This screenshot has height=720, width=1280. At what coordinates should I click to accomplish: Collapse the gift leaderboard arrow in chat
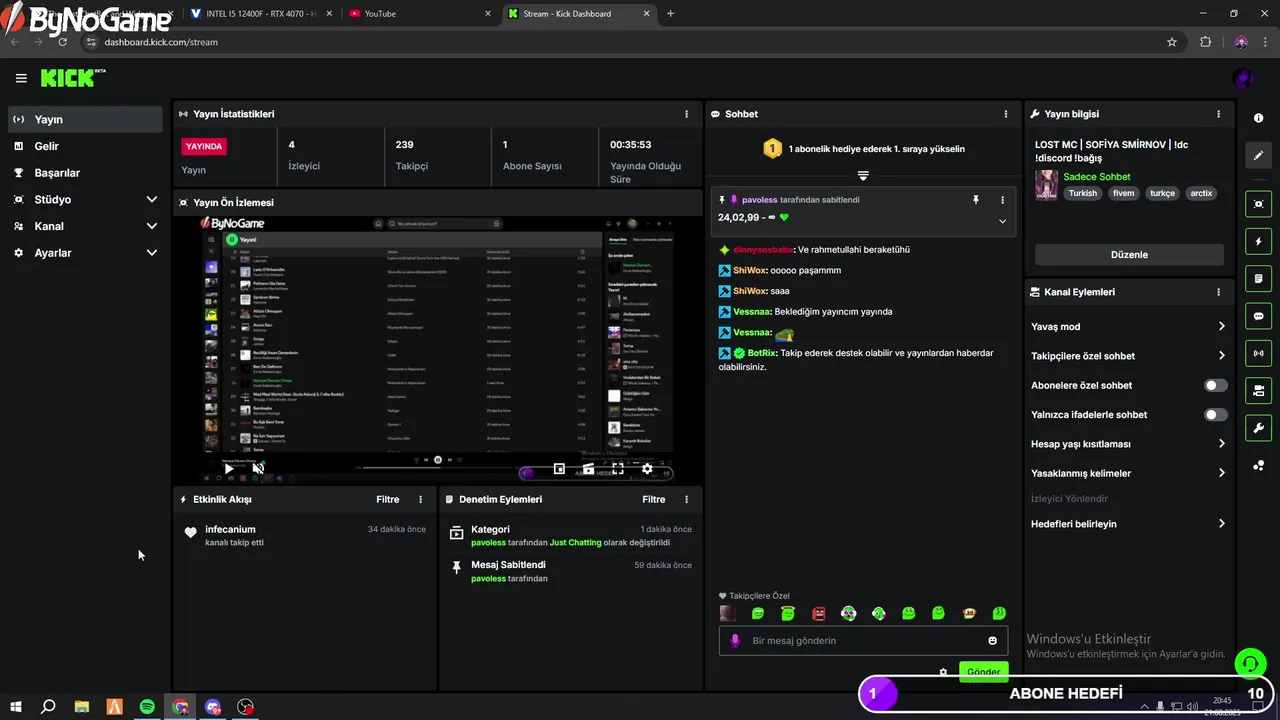point(863,176)
